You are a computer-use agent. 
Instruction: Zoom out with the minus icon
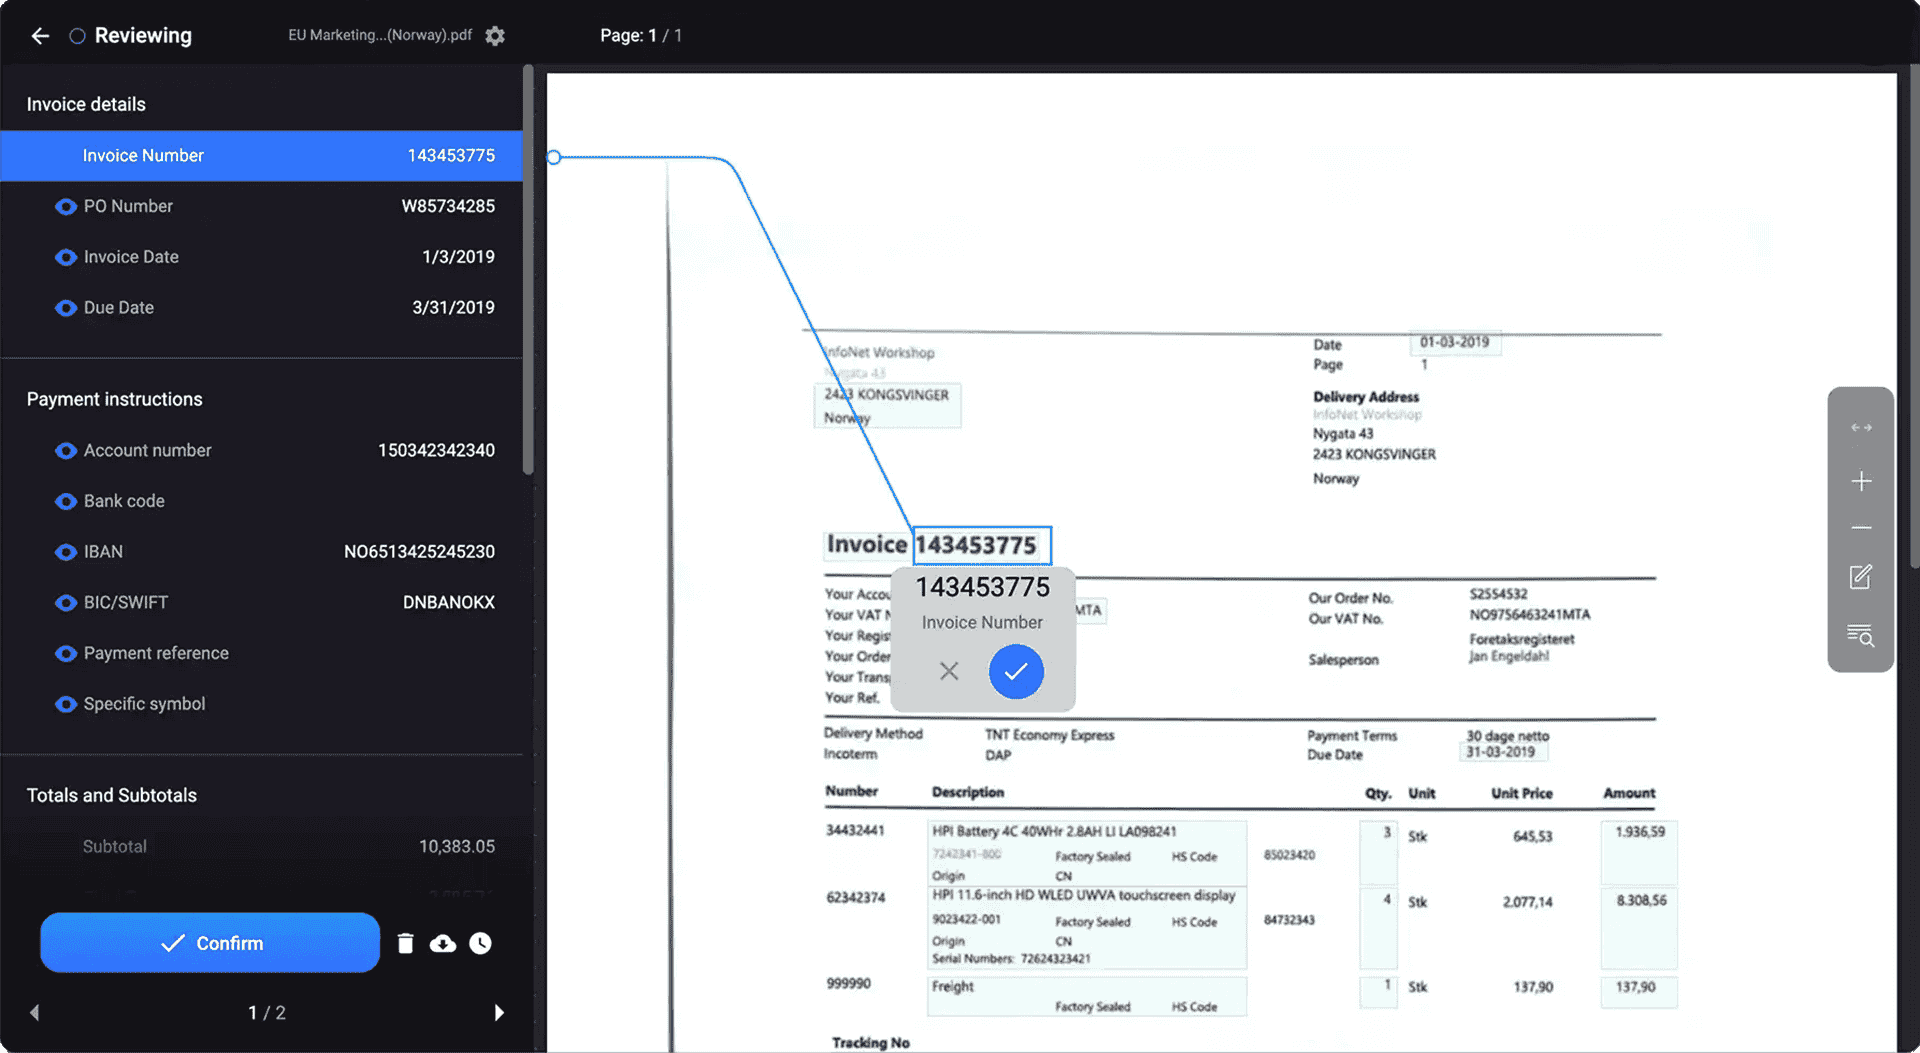coord(1860,528)
